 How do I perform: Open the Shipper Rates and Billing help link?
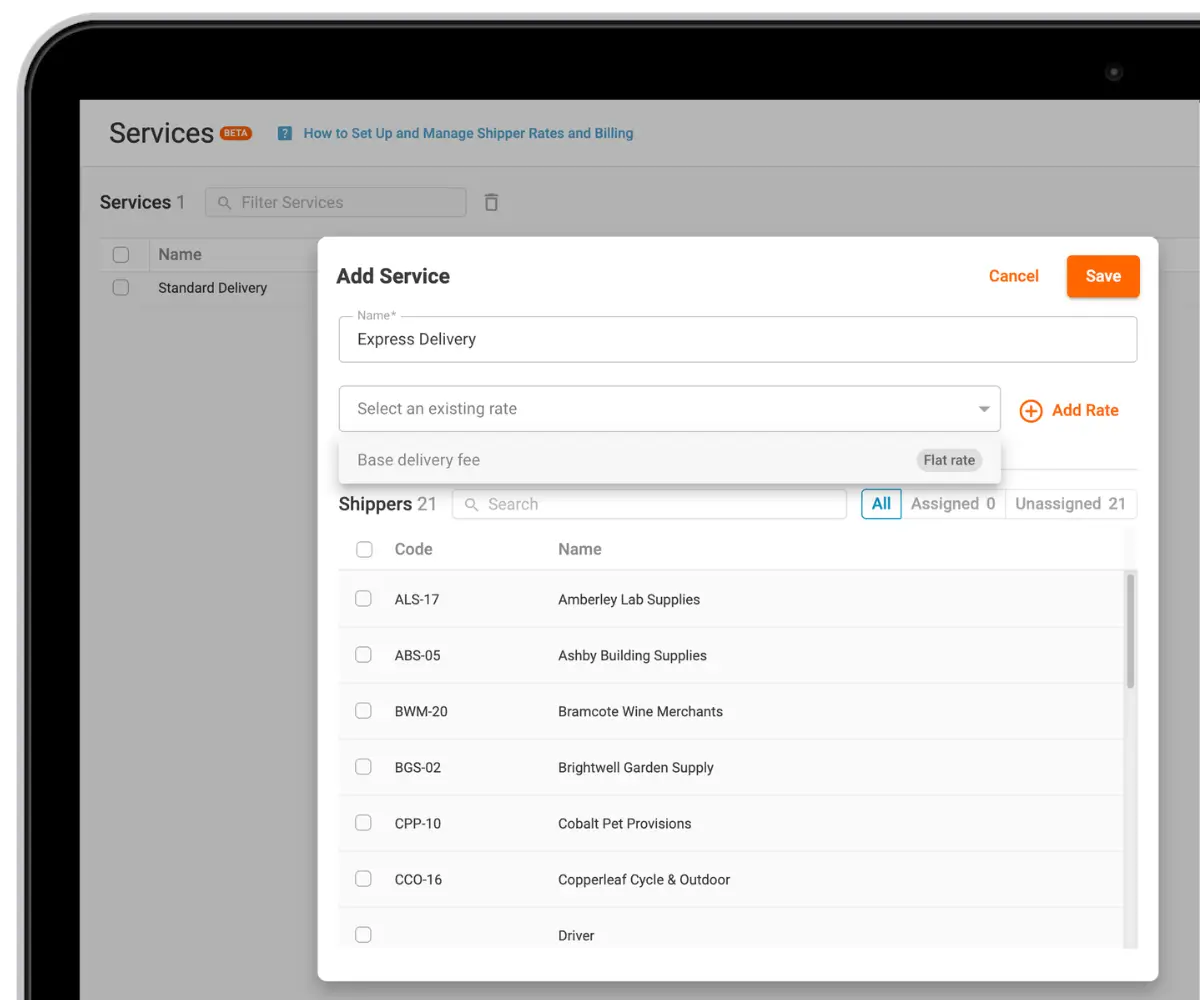tap(468, 133)
